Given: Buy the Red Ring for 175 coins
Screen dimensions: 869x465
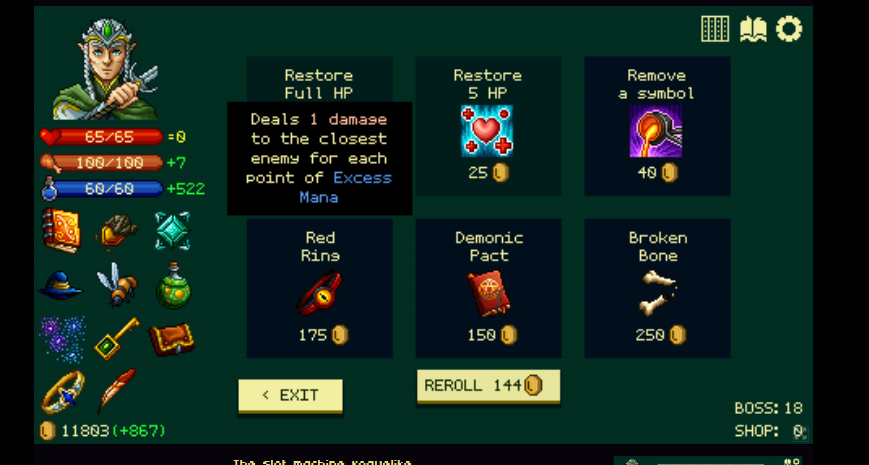Looking at the screenshot, I should 320,288.
